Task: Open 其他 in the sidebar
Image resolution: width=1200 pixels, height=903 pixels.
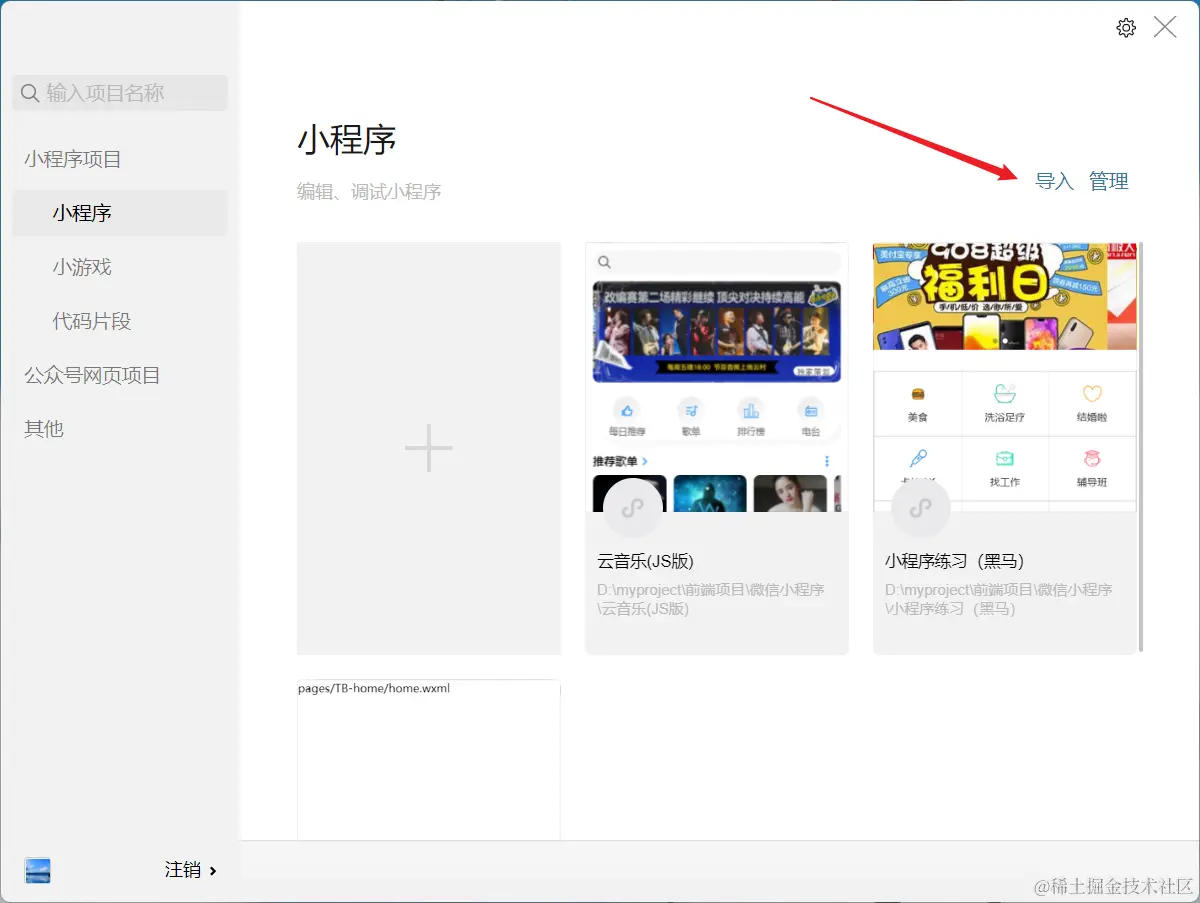Action: (44, 428)
